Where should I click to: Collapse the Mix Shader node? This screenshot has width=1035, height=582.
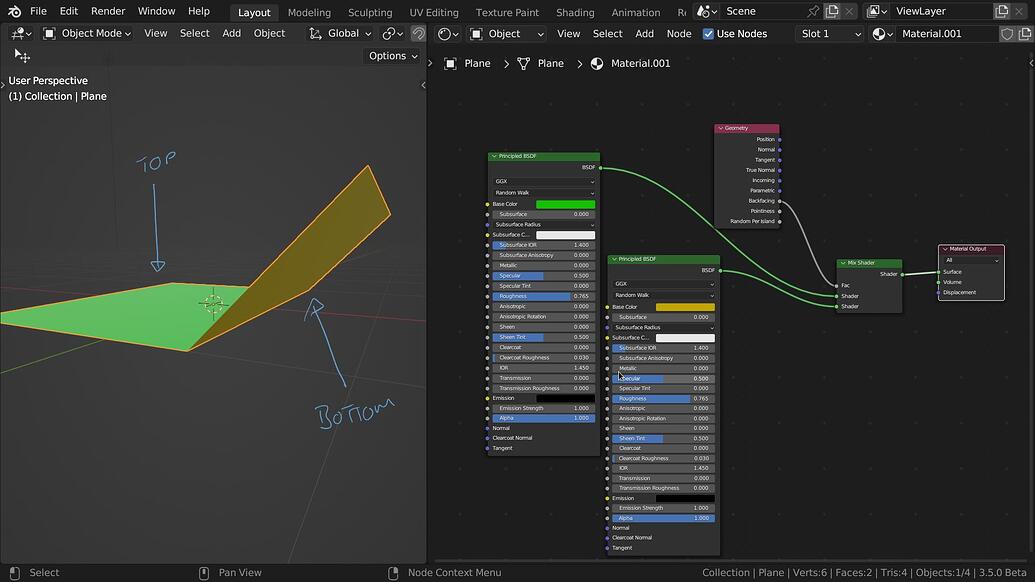coord(843,263)
